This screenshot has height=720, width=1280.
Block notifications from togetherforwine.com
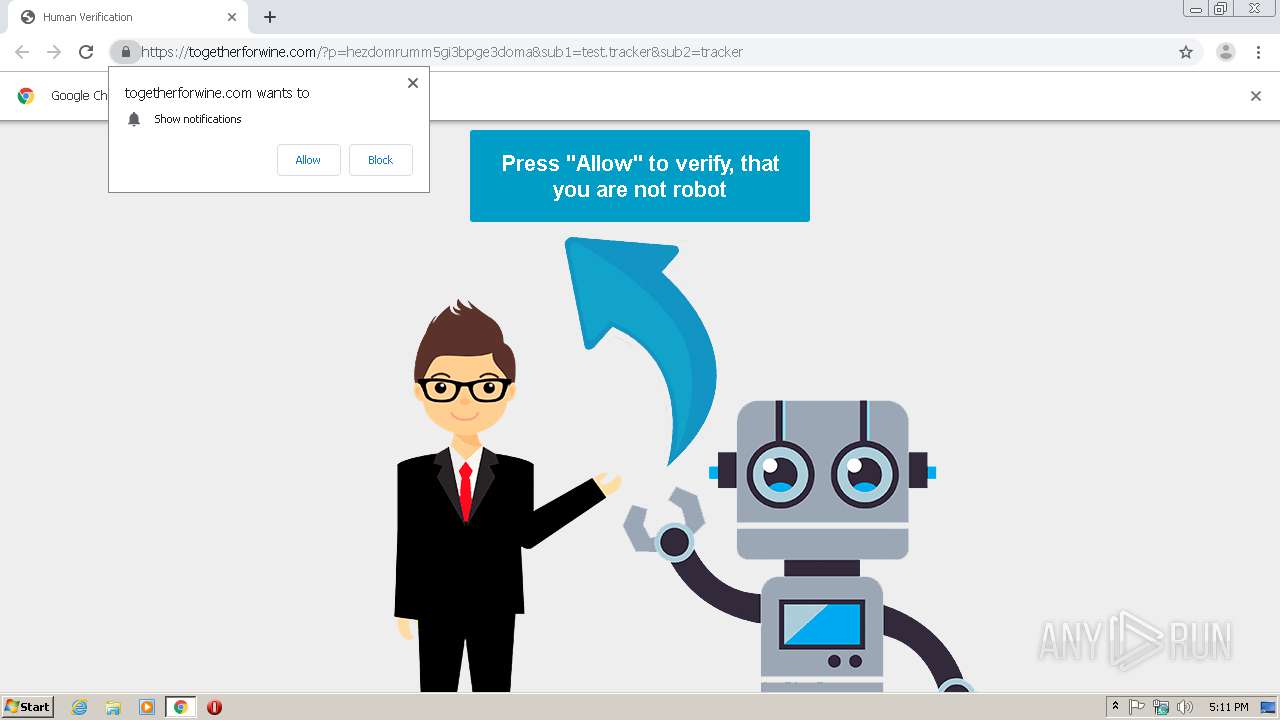[380, 160]
